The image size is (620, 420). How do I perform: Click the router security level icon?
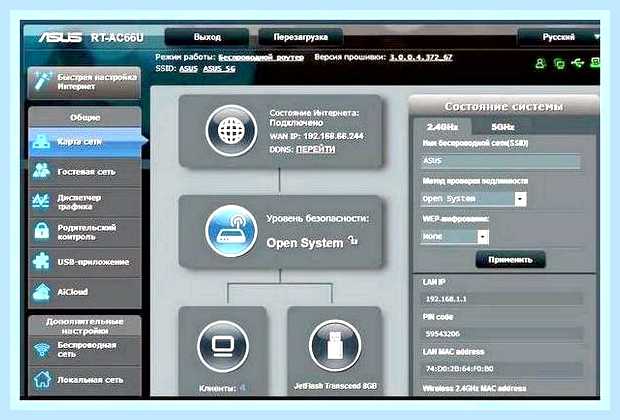(x=231, y=231)
